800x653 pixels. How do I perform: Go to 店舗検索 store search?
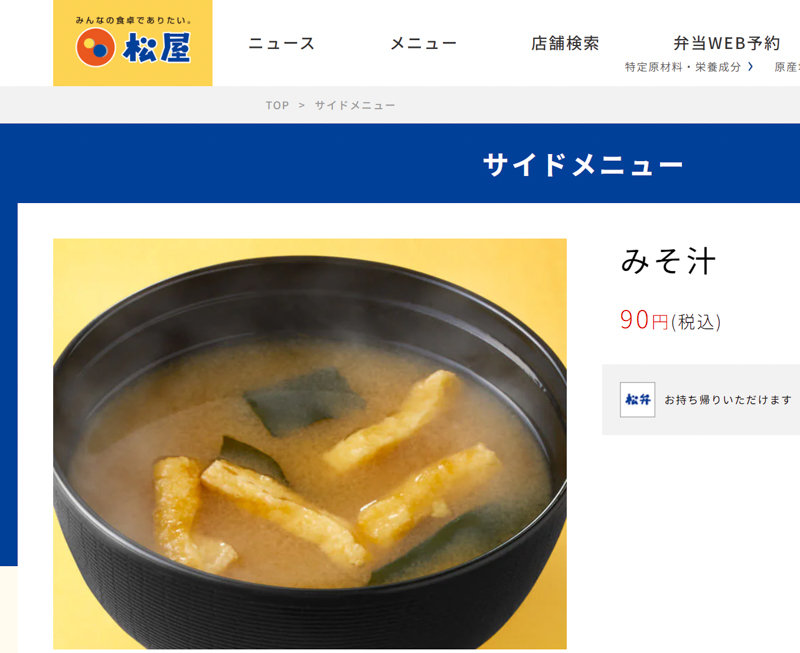pyautogui.click(x=565, y=43)
